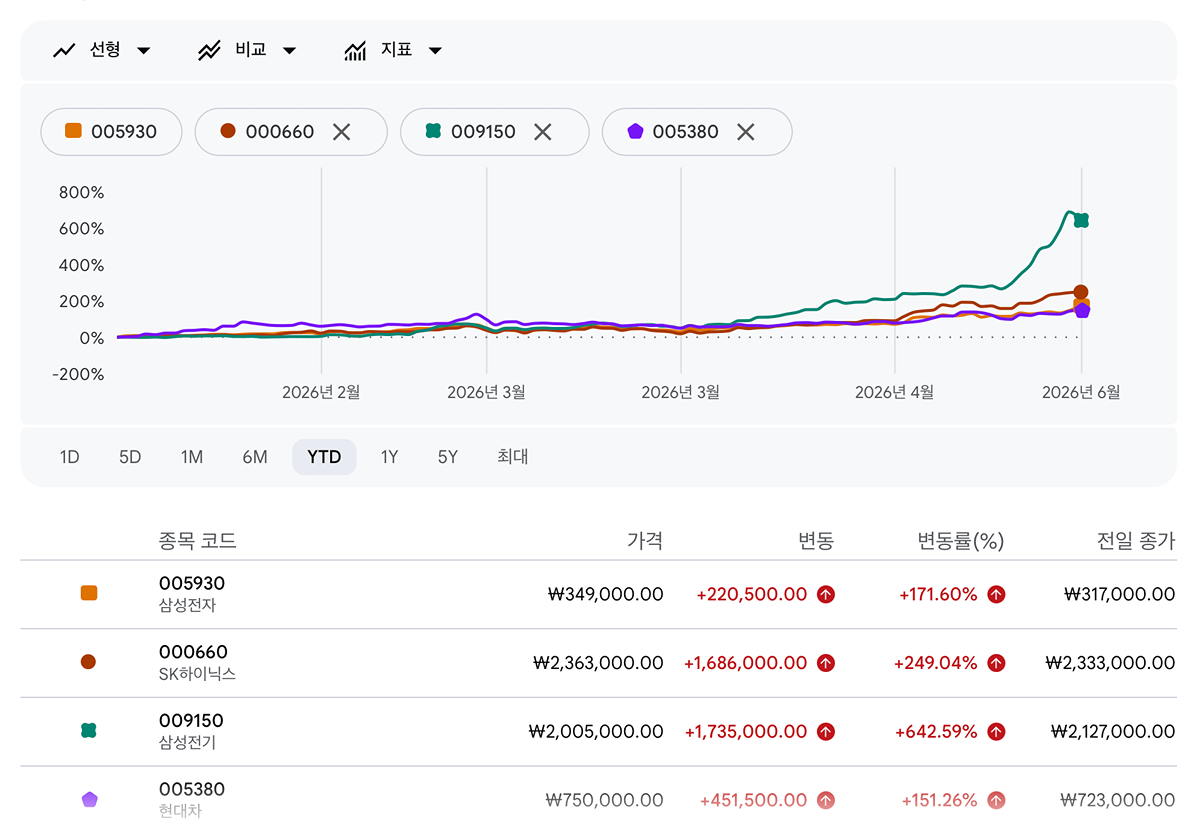1200x825 pixels.
Task: Switch to the 1Y time range
Action: click(389, 457)
